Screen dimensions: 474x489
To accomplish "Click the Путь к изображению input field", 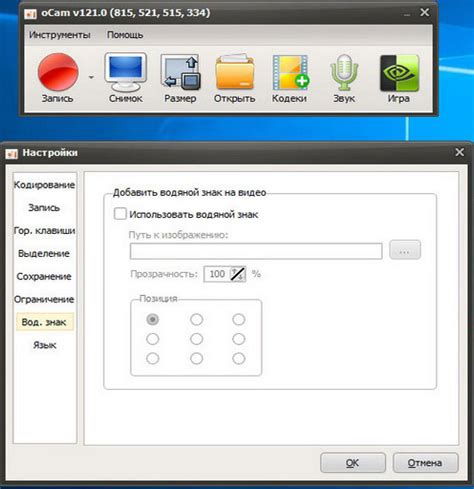I will (256, 251).
